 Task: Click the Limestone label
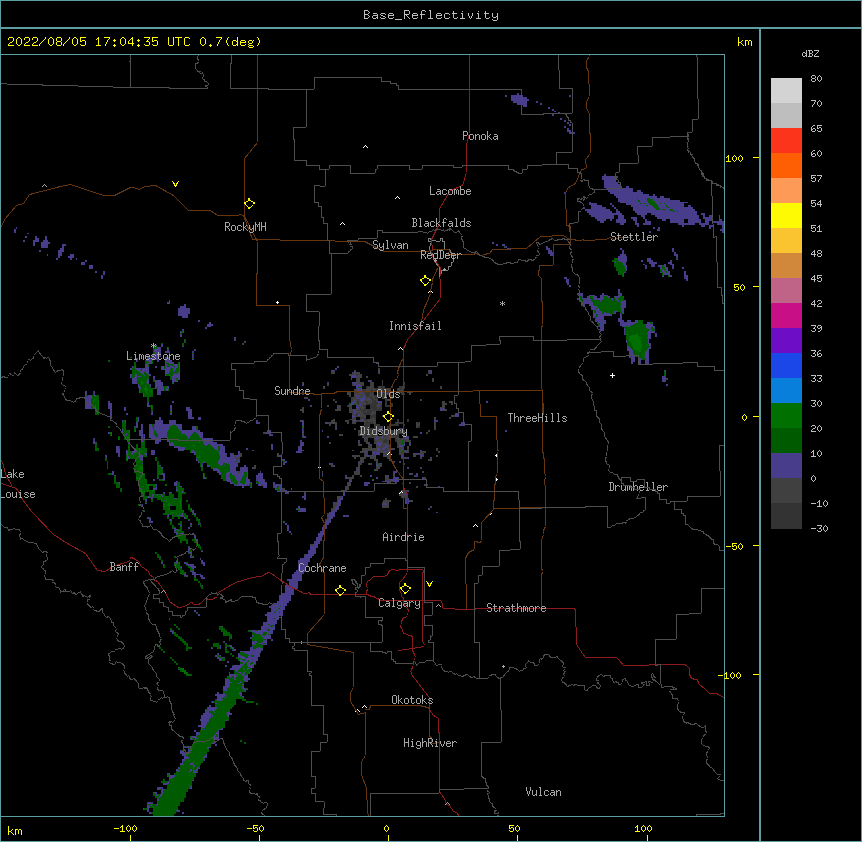pyautogui.click(x=153, y=356)
